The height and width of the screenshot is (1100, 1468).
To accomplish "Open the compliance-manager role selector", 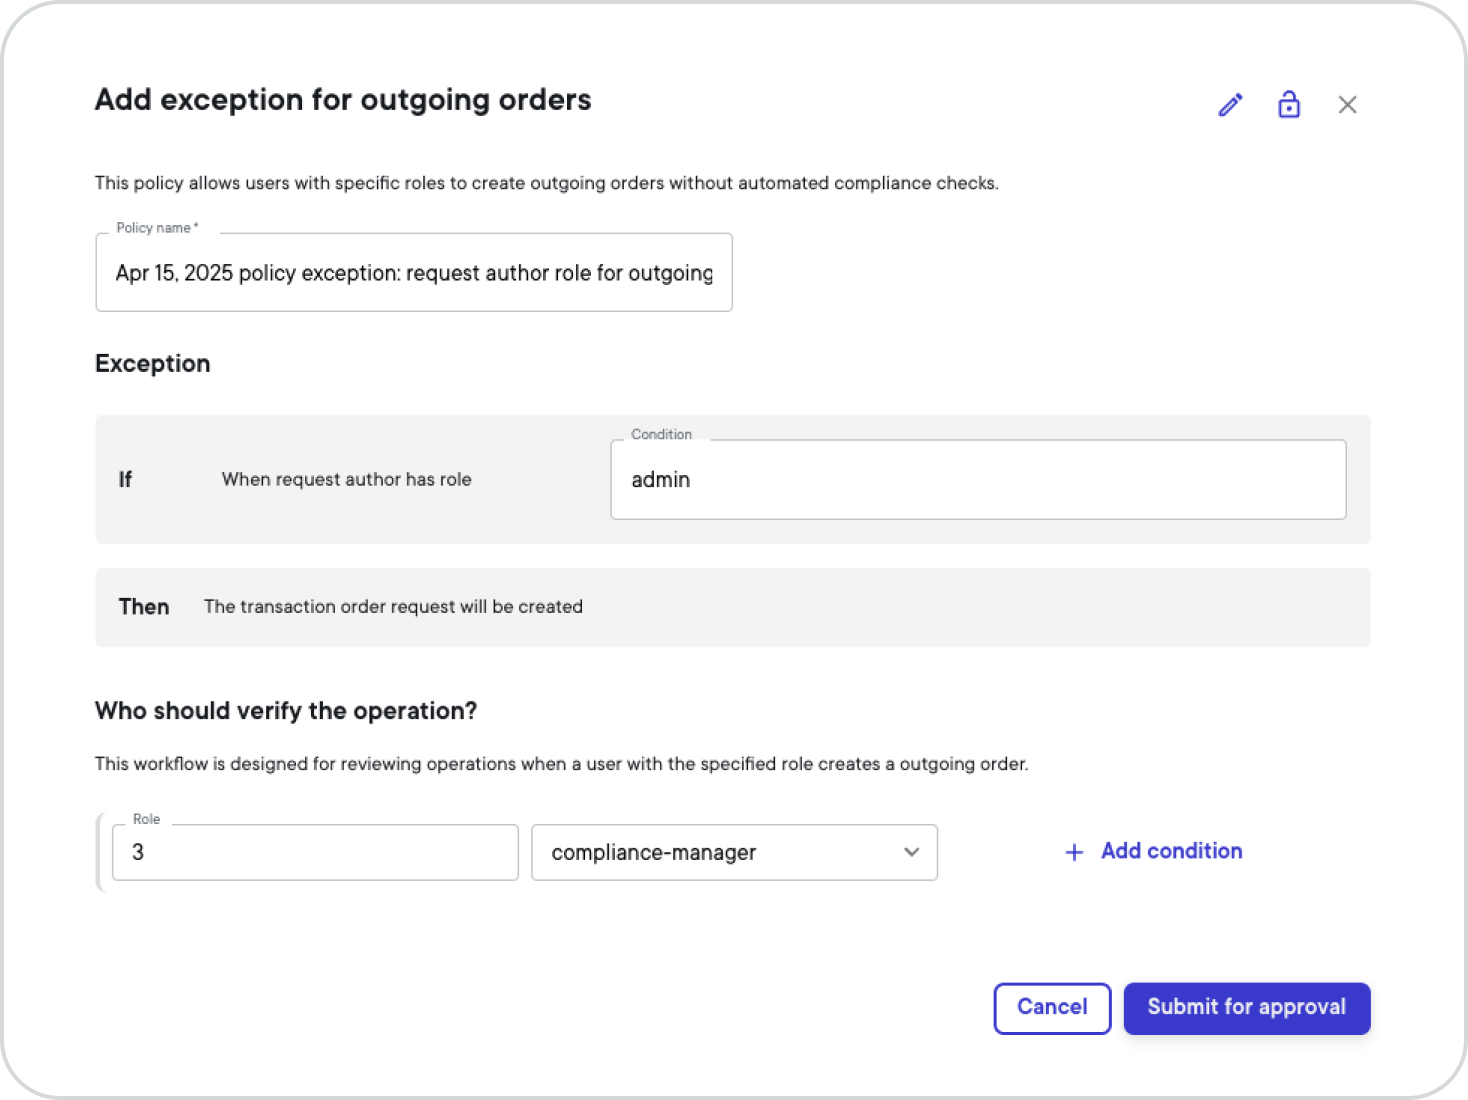I will click(x=734, y=852).
